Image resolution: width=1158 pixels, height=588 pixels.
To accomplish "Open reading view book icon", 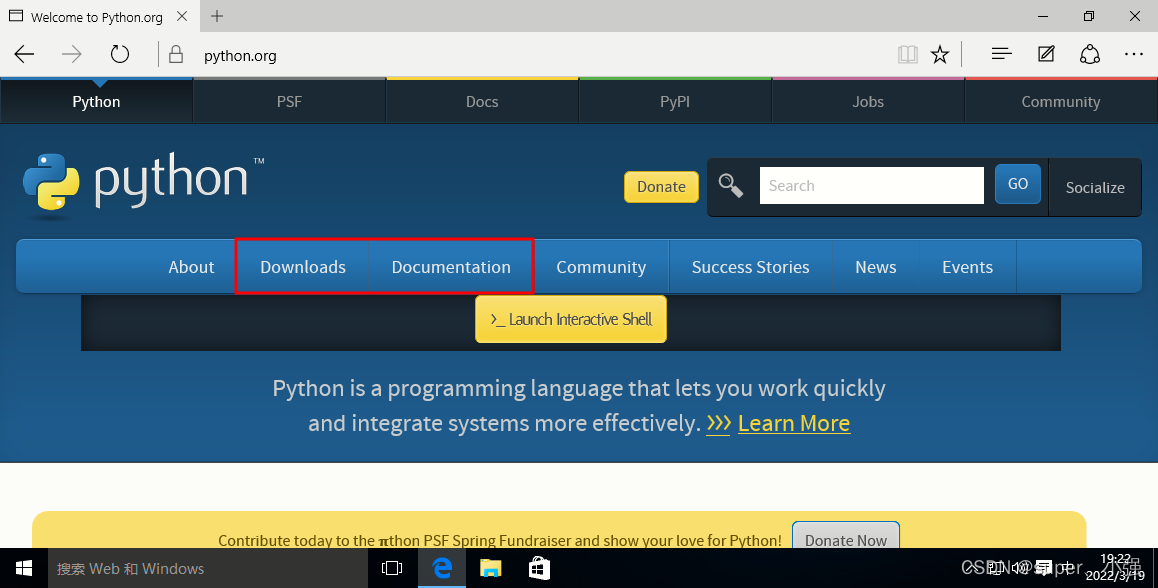I will 908,54.
